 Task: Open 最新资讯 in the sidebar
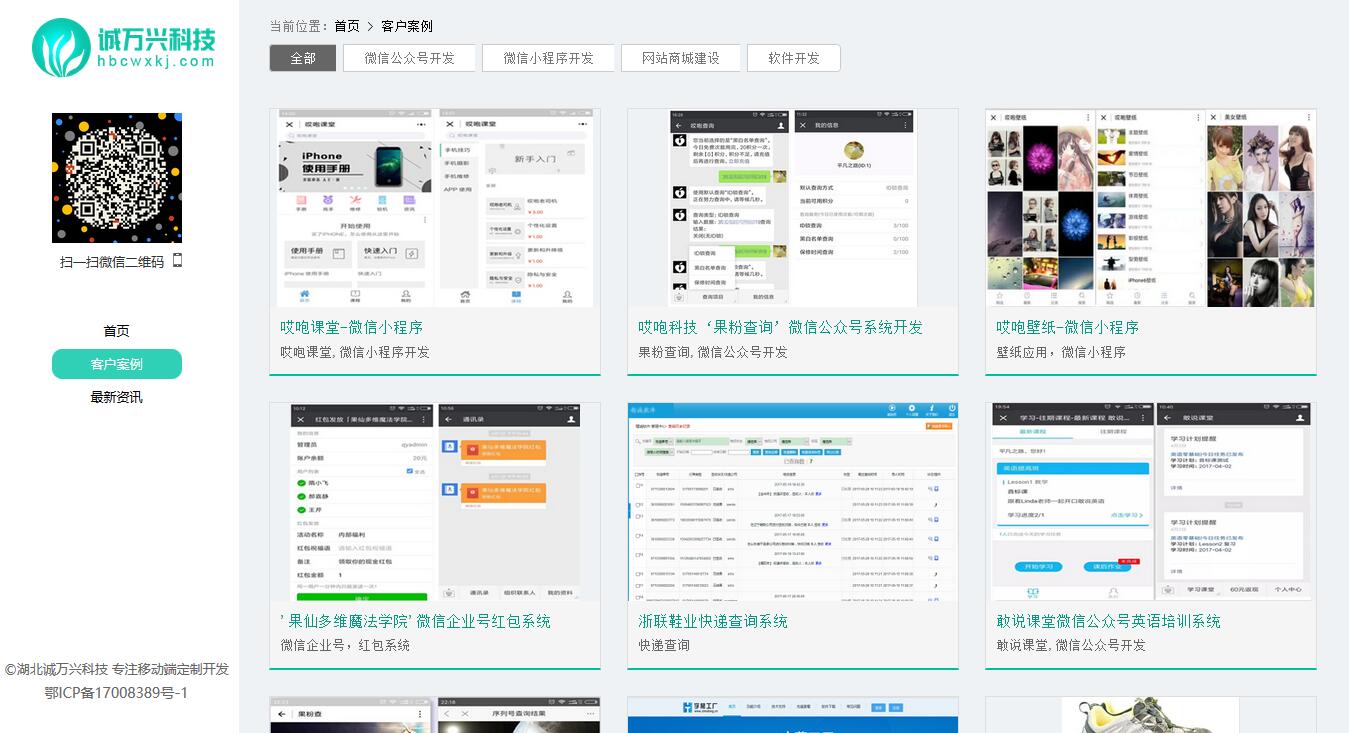pyautogui.click(x=117, y=397)
